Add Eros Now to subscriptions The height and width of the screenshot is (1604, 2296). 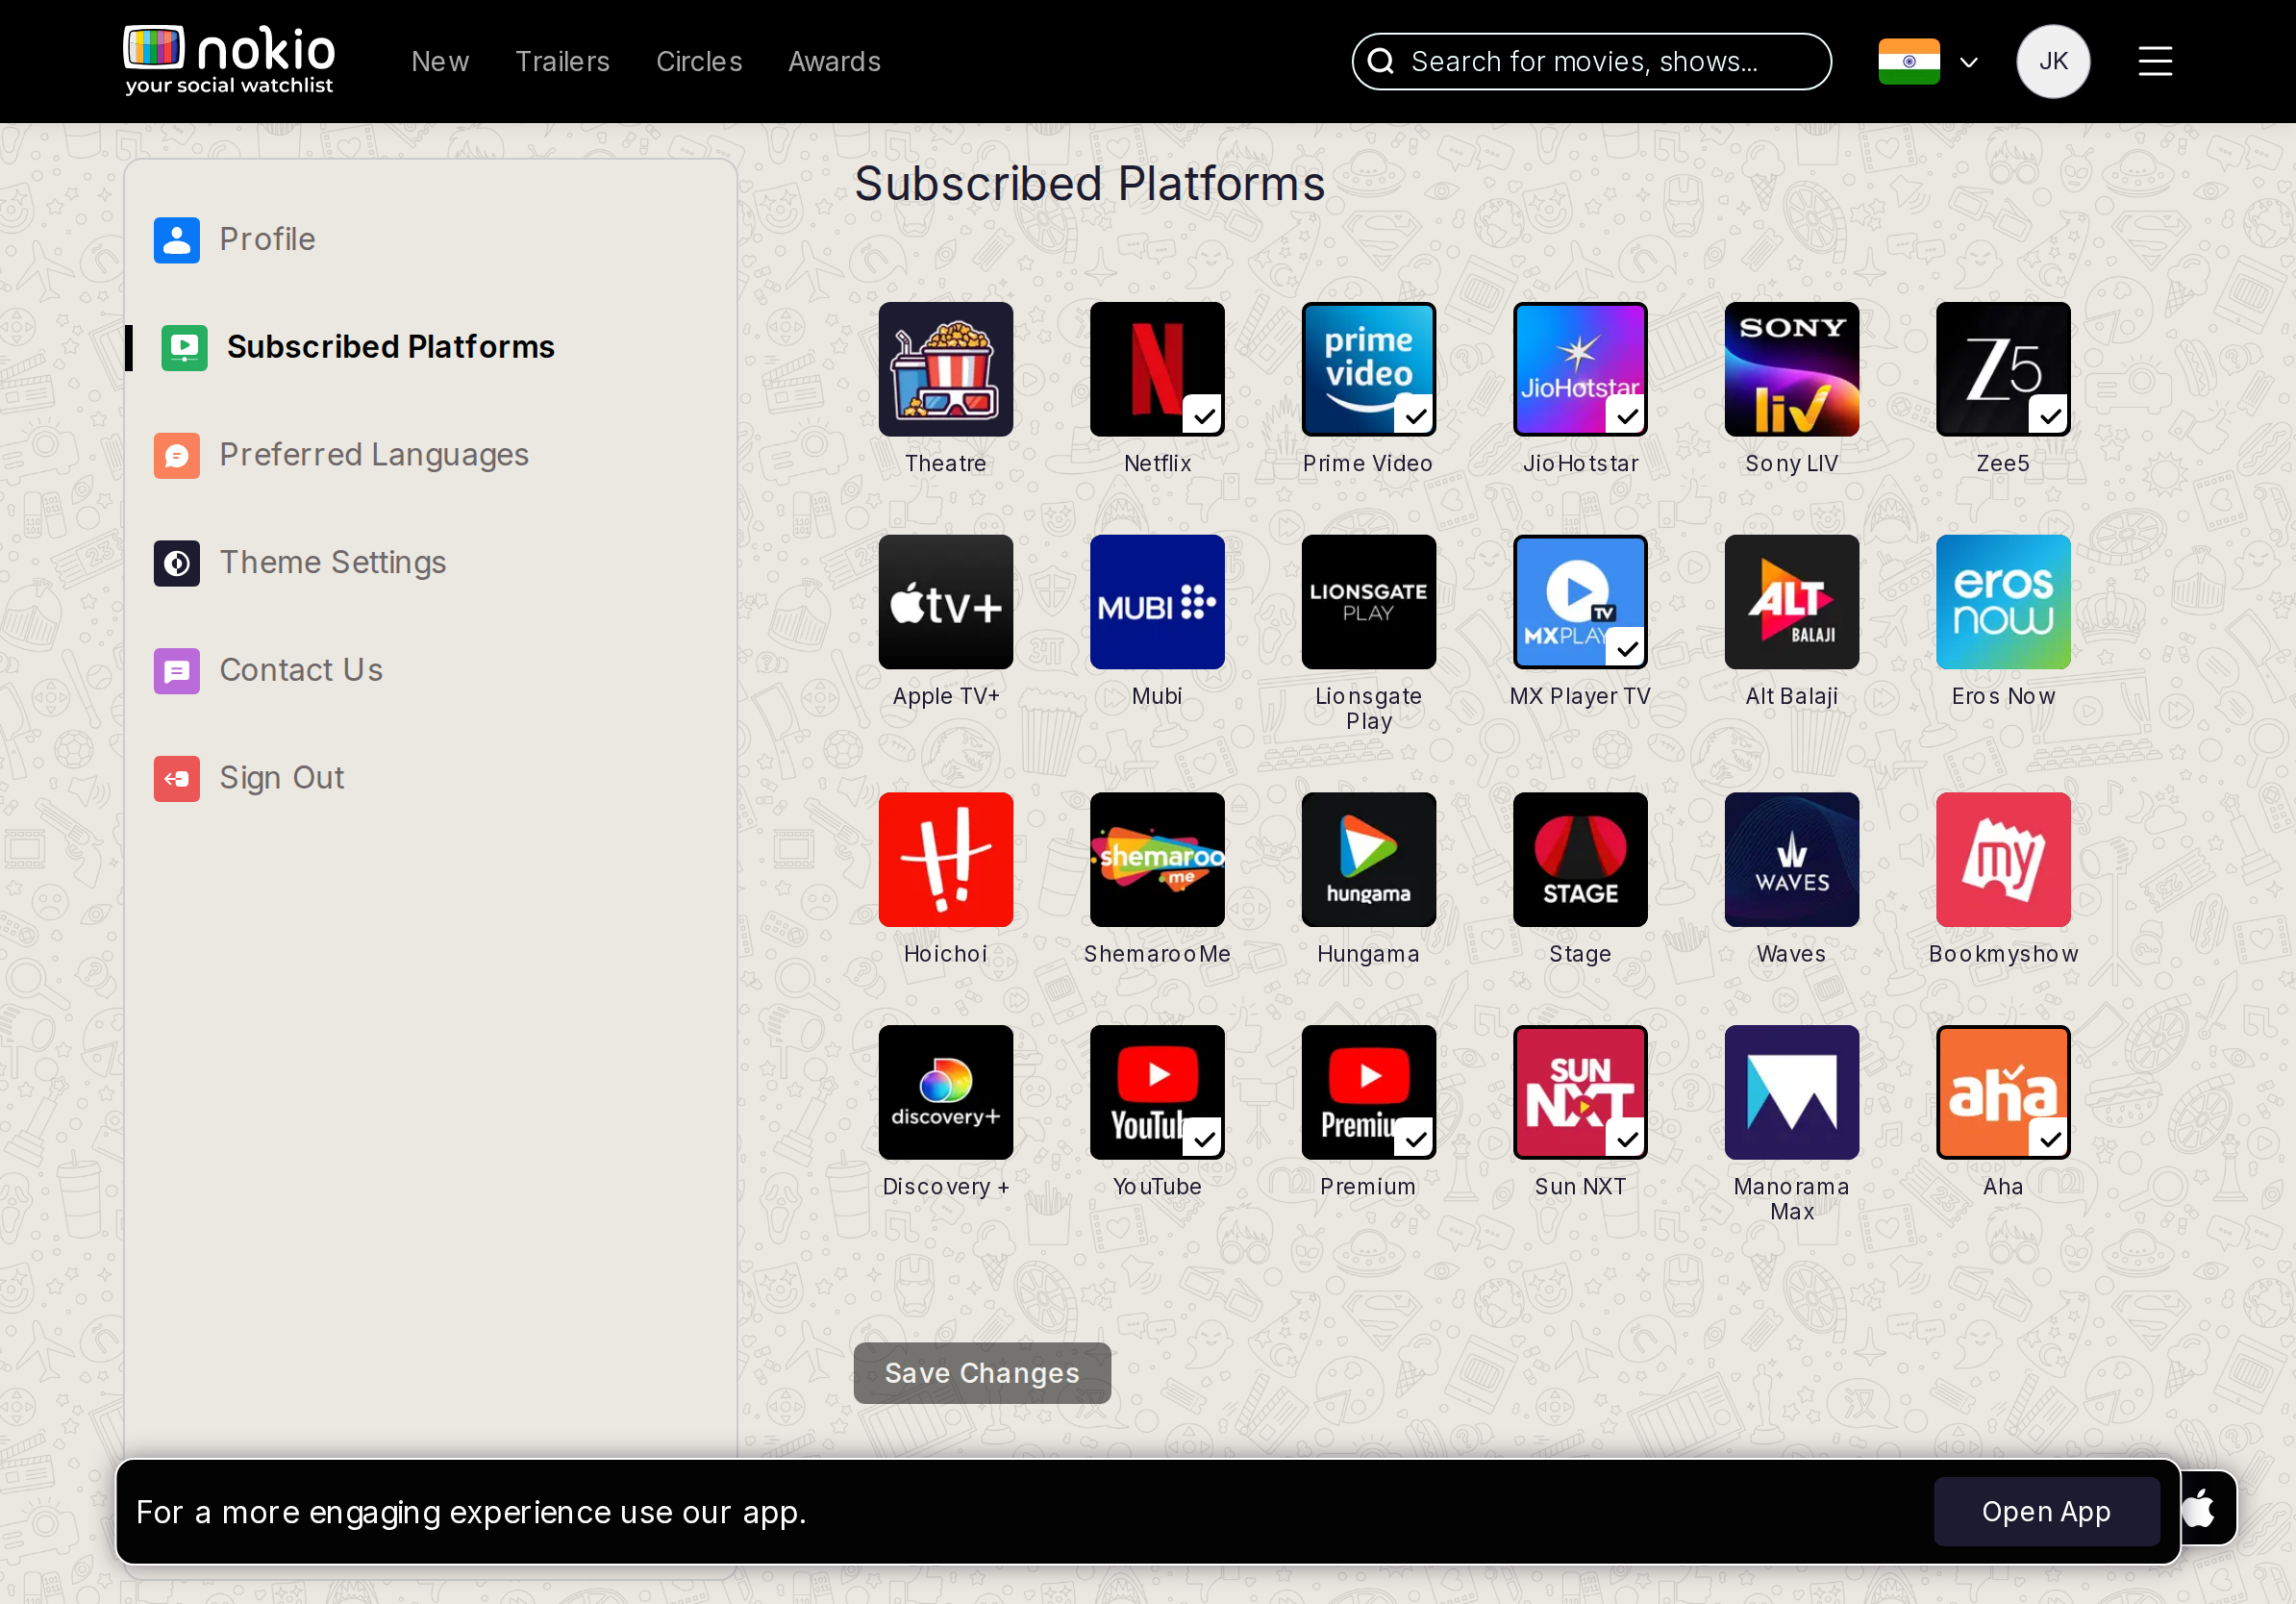(2003, 602)
